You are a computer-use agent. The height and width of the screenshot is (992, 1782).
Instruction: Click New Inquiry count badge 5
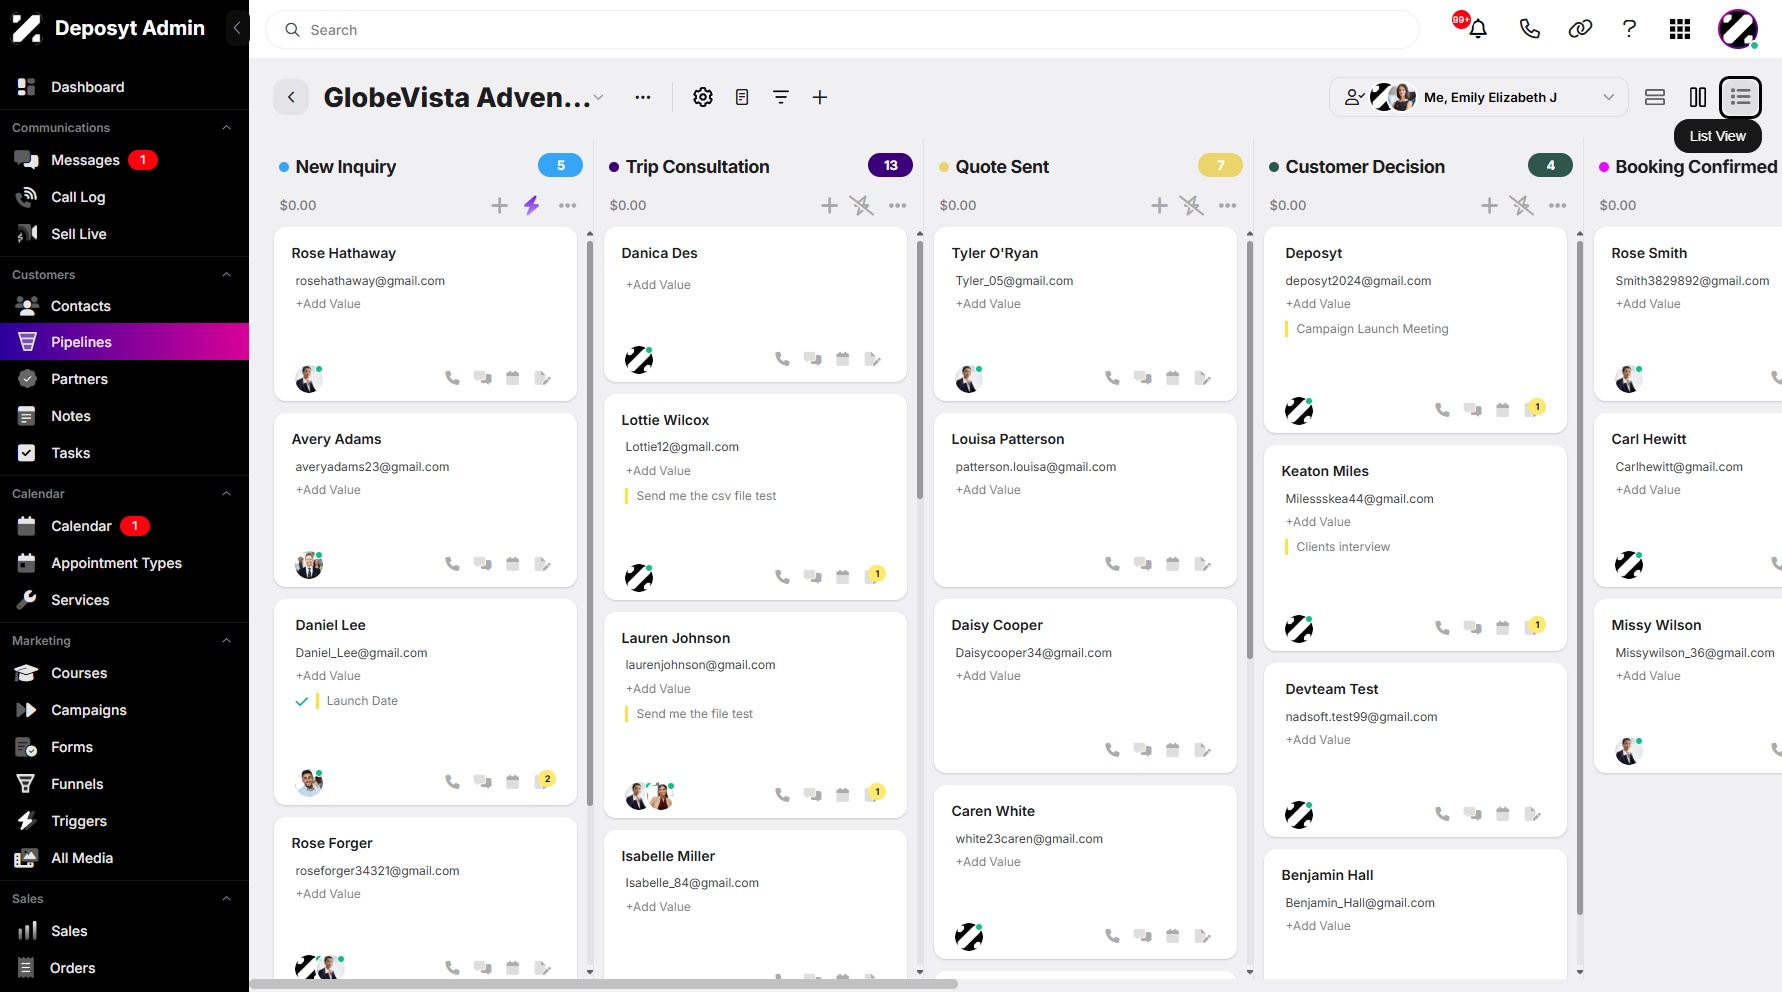point(561,165)
